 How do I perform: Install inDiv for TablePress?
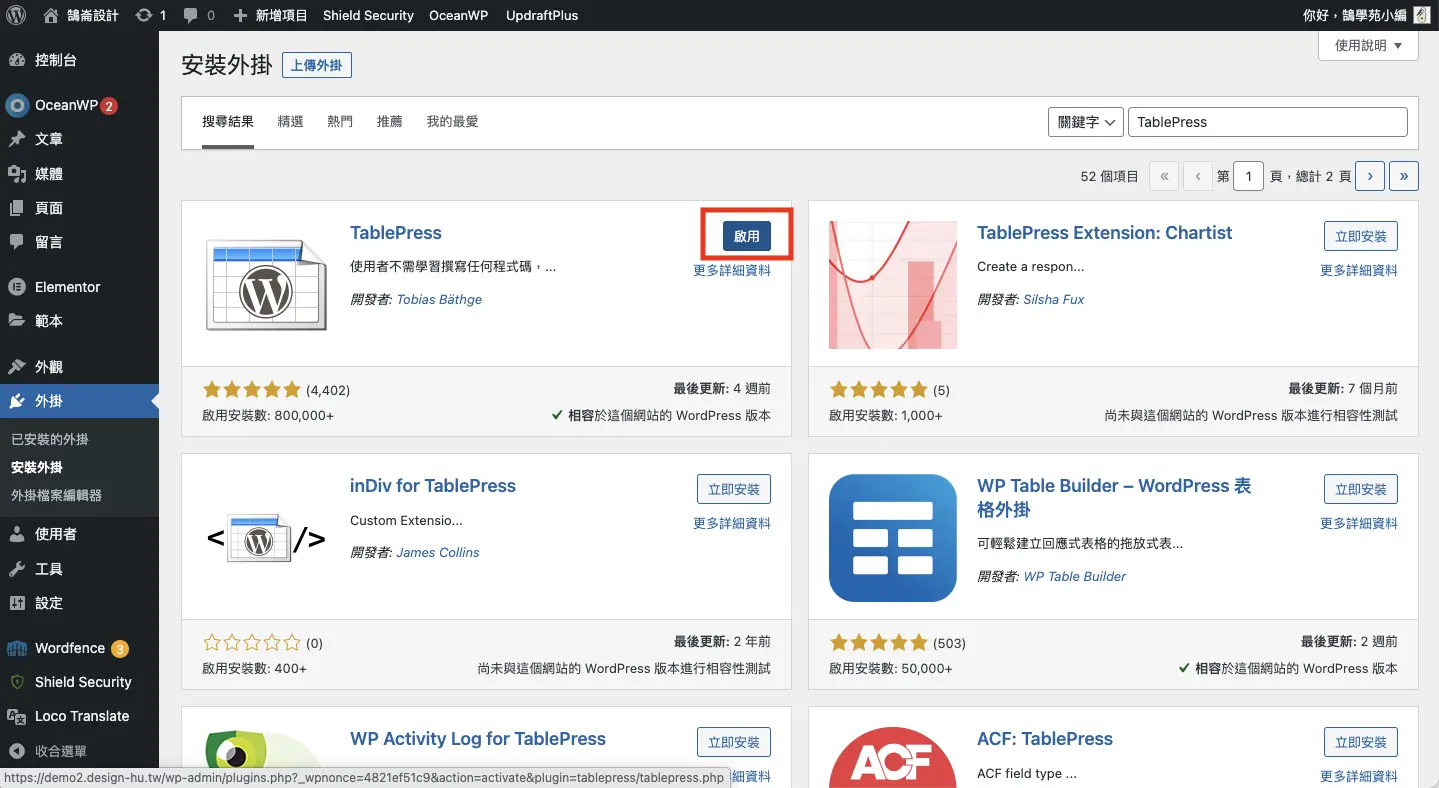click(x=733, y=489)
